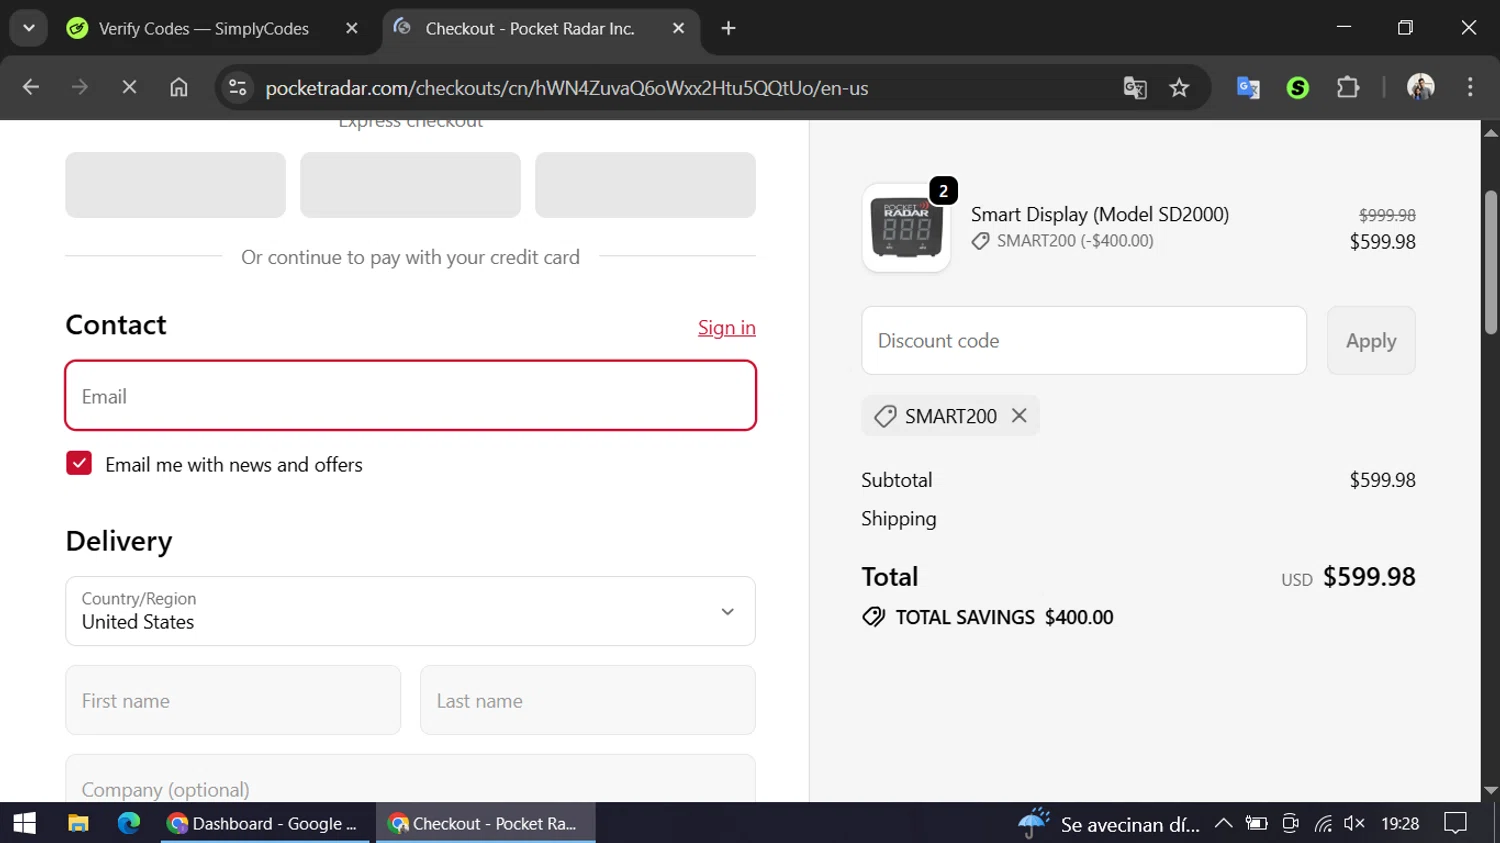Go forward to the next page
This screenshot has width=1500, height=843.
pyautogui.click(x=80, y=88)
